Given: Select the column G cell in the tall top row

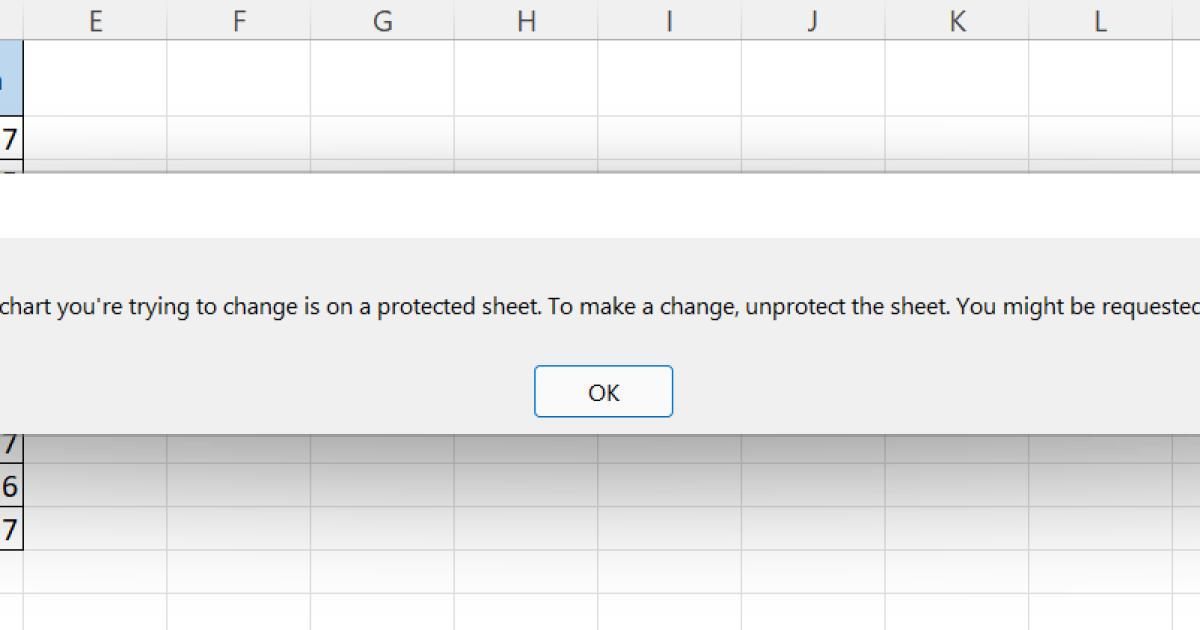Looking at the screenshot, I should click(x=382, y=79).
